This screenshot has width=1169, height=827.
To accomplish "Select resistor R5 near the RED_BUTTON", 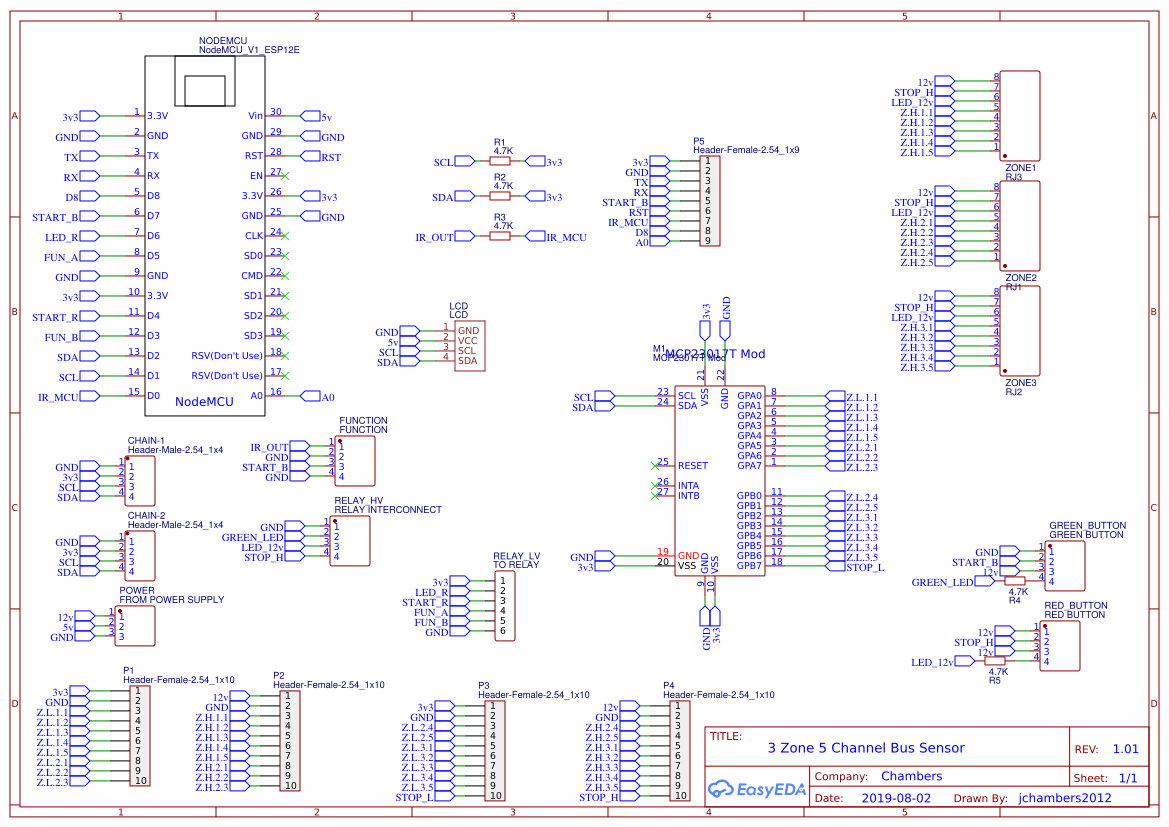I will 995,661.
